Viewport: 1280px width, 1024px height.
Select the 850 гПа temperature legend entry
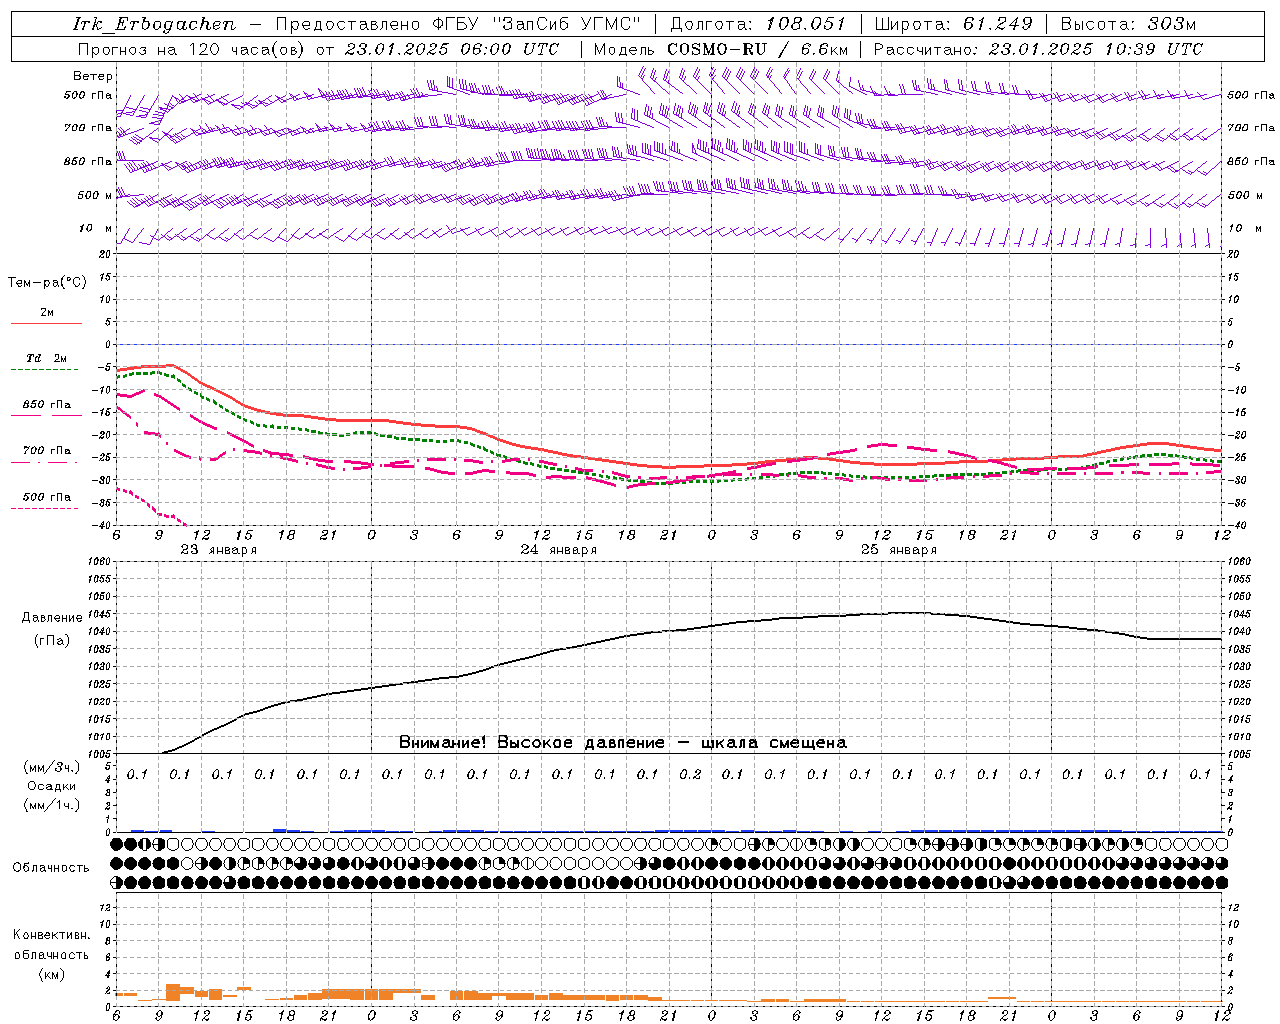click(47, 408)
